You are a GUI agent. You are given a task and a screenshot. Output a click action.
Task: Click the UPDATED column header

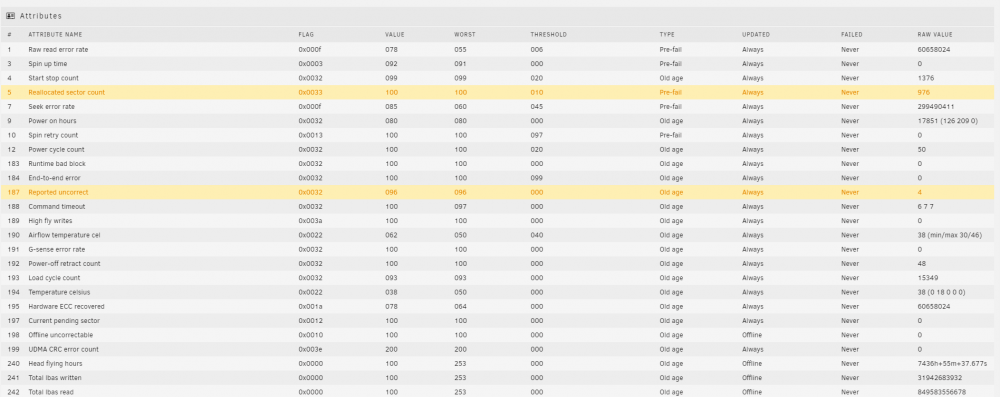[756, 34]
